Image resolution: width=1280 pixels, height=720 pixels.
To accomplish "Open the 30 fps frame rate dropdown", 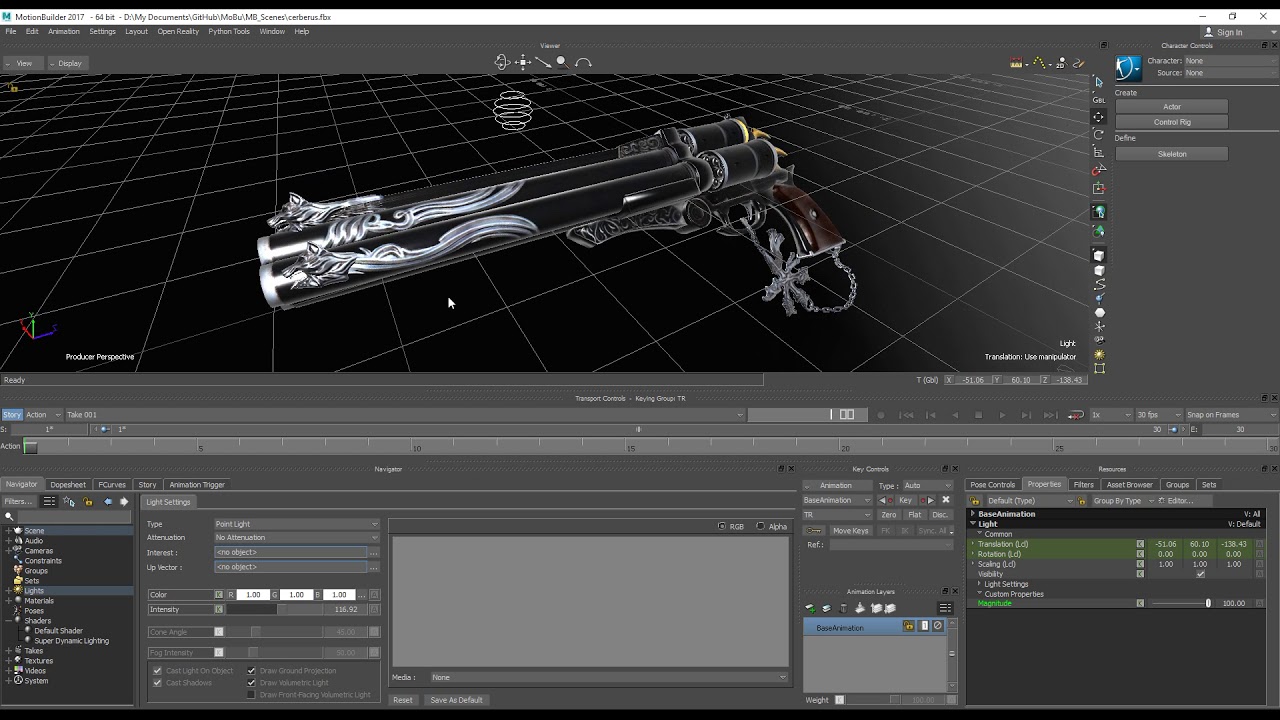I will click(x=1158, y=415).
